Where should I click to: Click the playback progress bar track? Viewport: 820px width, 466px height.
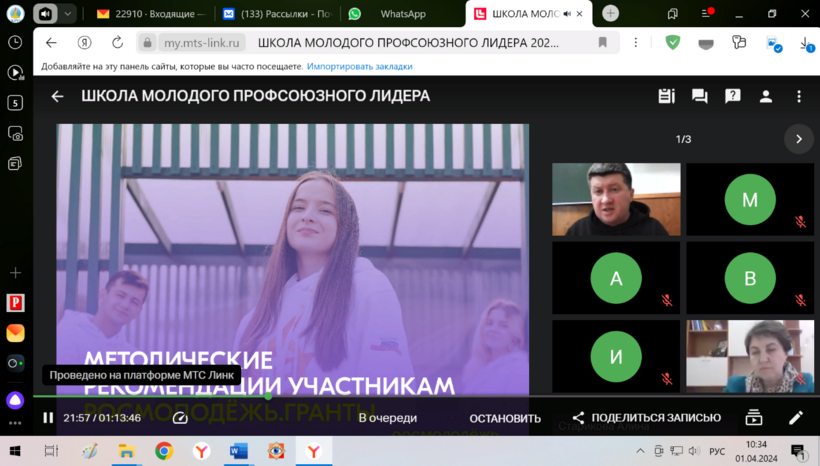coord(426,396)
